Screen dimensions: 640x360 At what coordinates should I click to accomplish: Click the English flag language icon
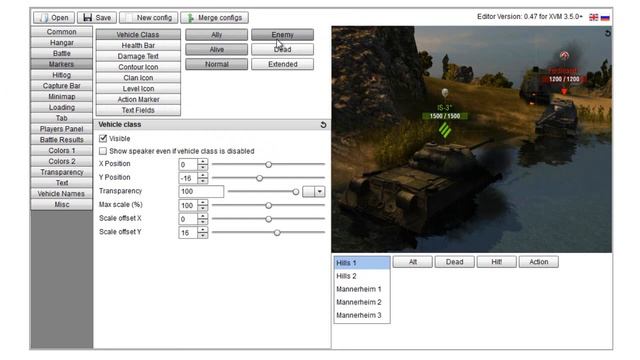point(593,17)
